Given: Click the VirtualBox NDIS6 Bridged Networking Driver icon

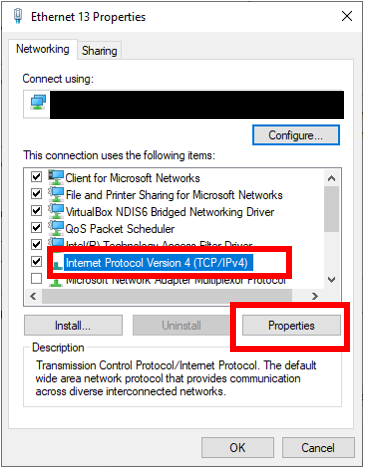Looking at the screenshot, I should [56, 211].
